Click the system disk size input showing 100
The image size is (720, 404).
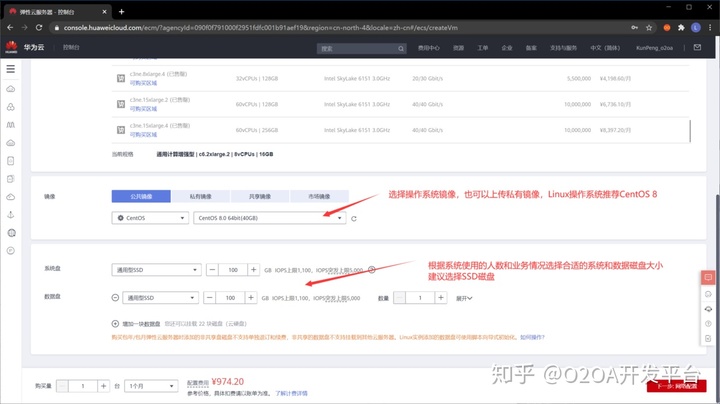click(x=233, y=270)
